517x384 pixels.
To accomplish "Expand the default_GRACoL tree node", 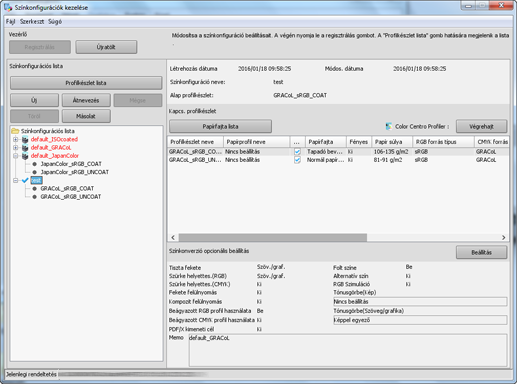I will (x=16, y=147).
